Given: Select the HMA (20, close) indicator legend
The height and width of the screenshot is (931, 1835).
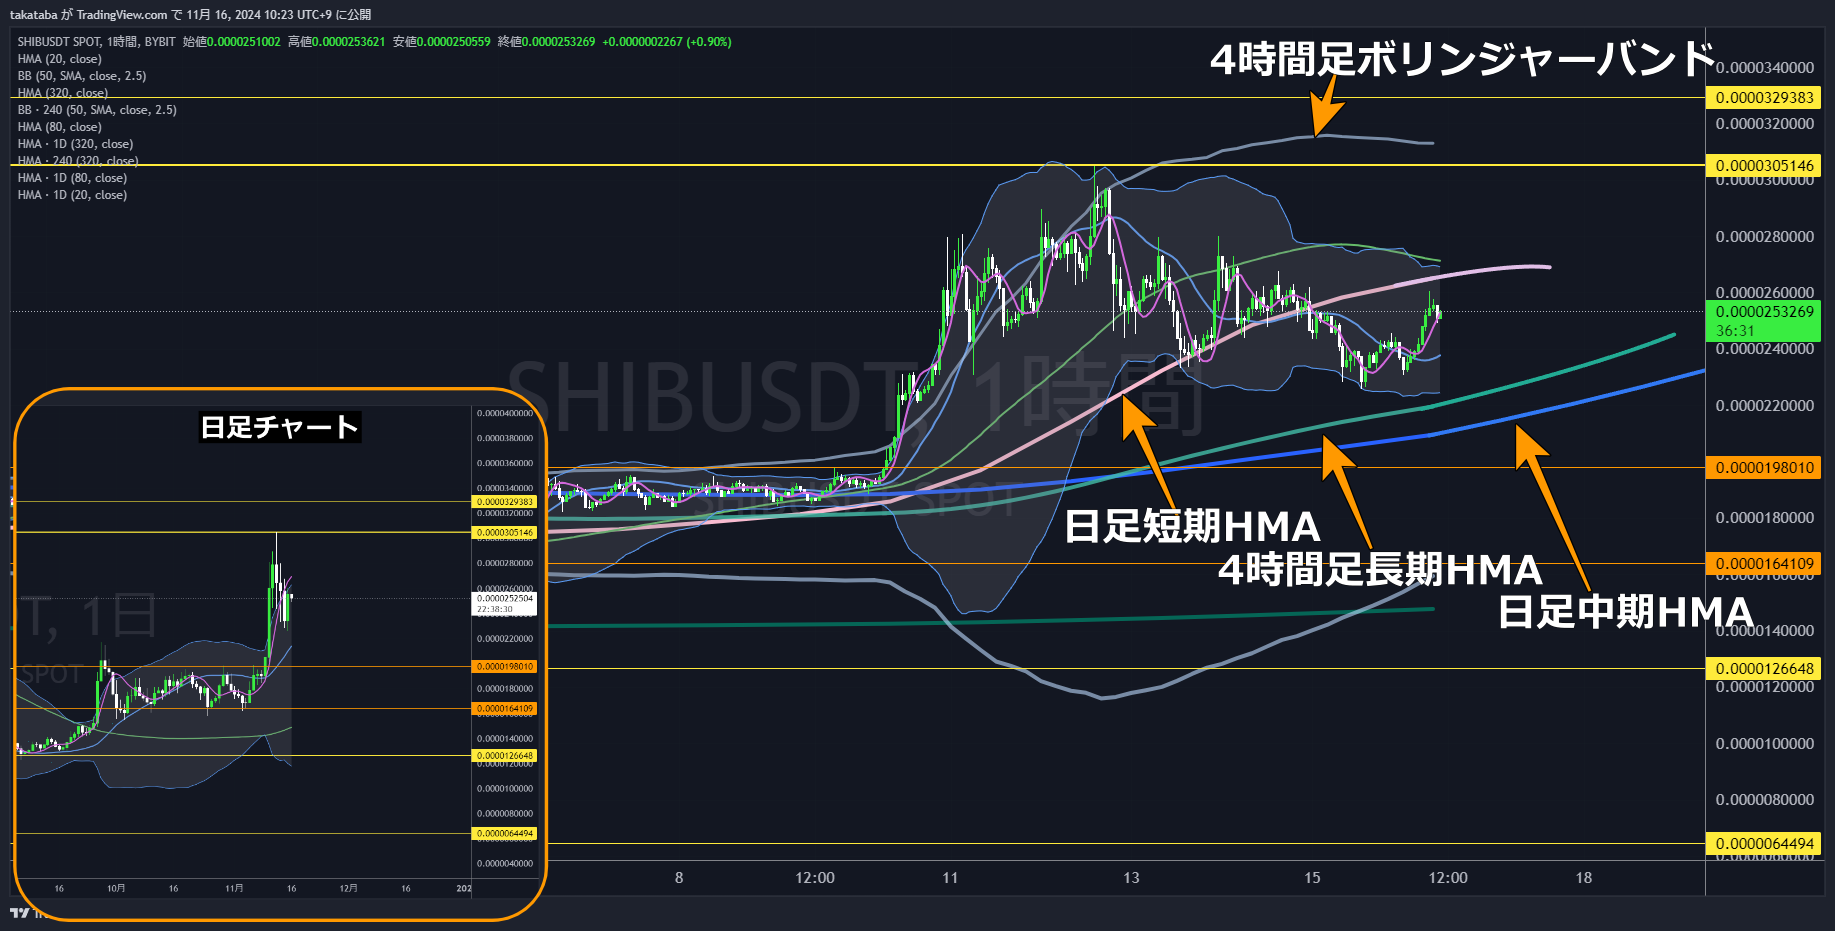Looking at the screenshot, I should click(59, 59).
